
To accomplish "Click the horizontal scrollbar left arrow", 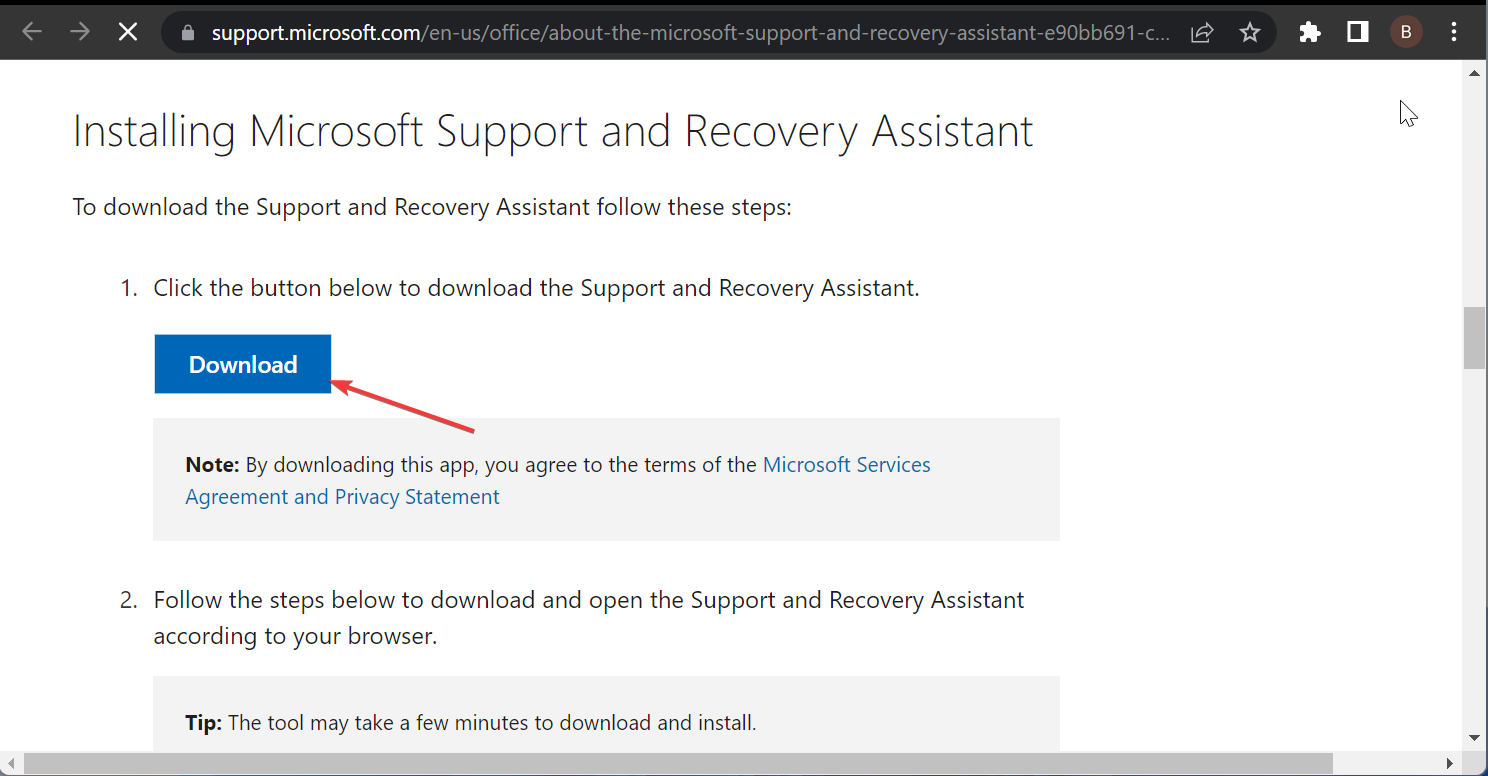I will [x=11, y=764].
